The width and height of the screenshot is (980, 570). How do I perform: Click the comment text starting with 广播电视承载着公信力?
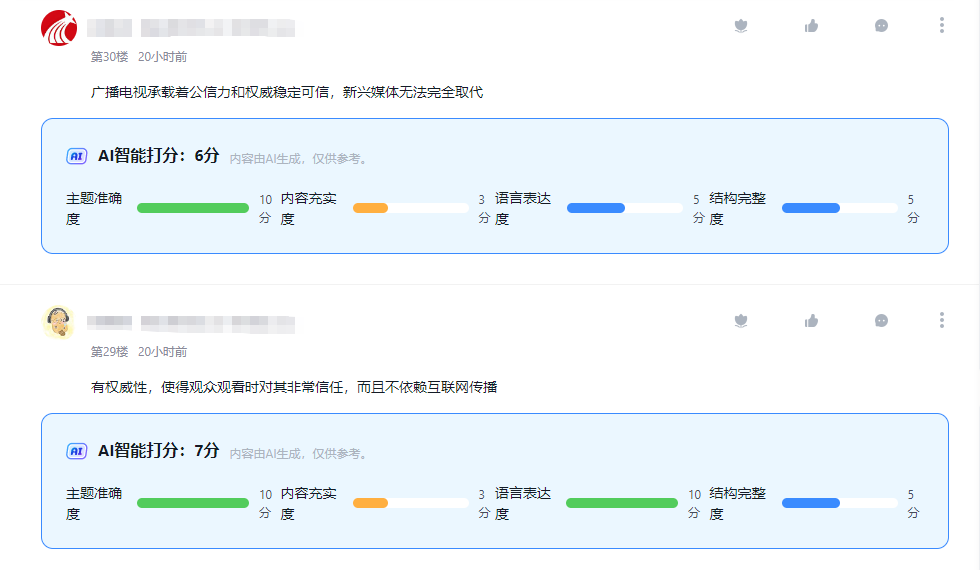tap(287, 92)
